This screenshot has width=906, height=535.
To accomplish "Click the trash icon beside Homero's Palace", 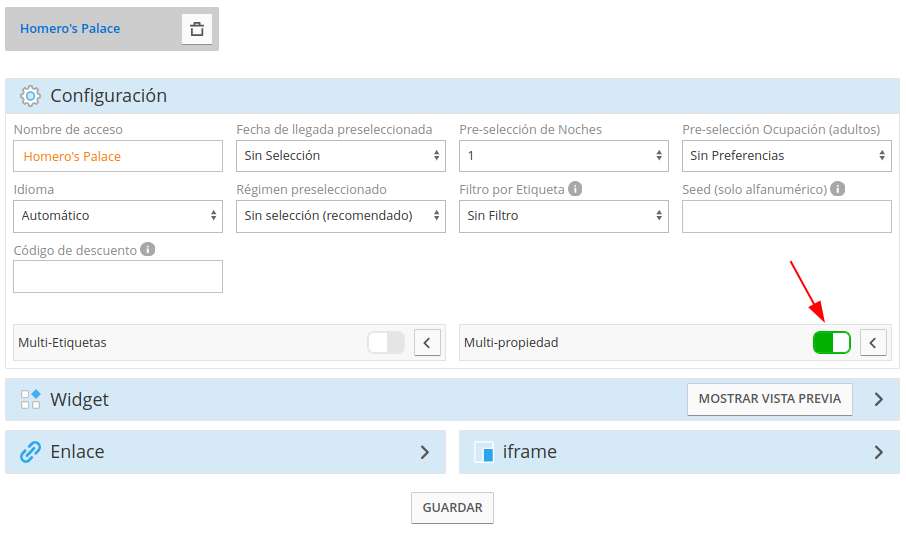I will pyautogui.click(x=197, y=29).
